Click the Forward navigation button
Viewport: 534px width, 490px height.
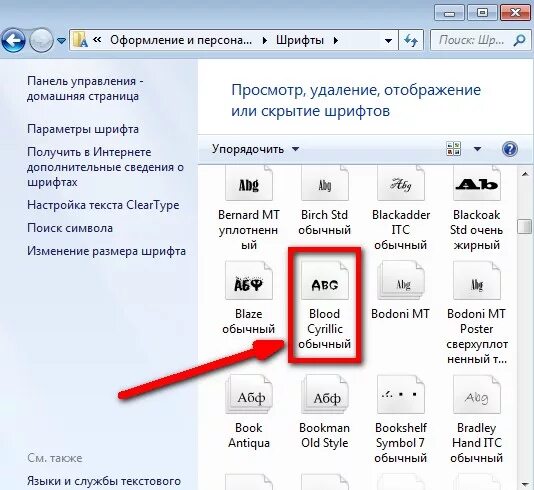(x=41, y=41)
